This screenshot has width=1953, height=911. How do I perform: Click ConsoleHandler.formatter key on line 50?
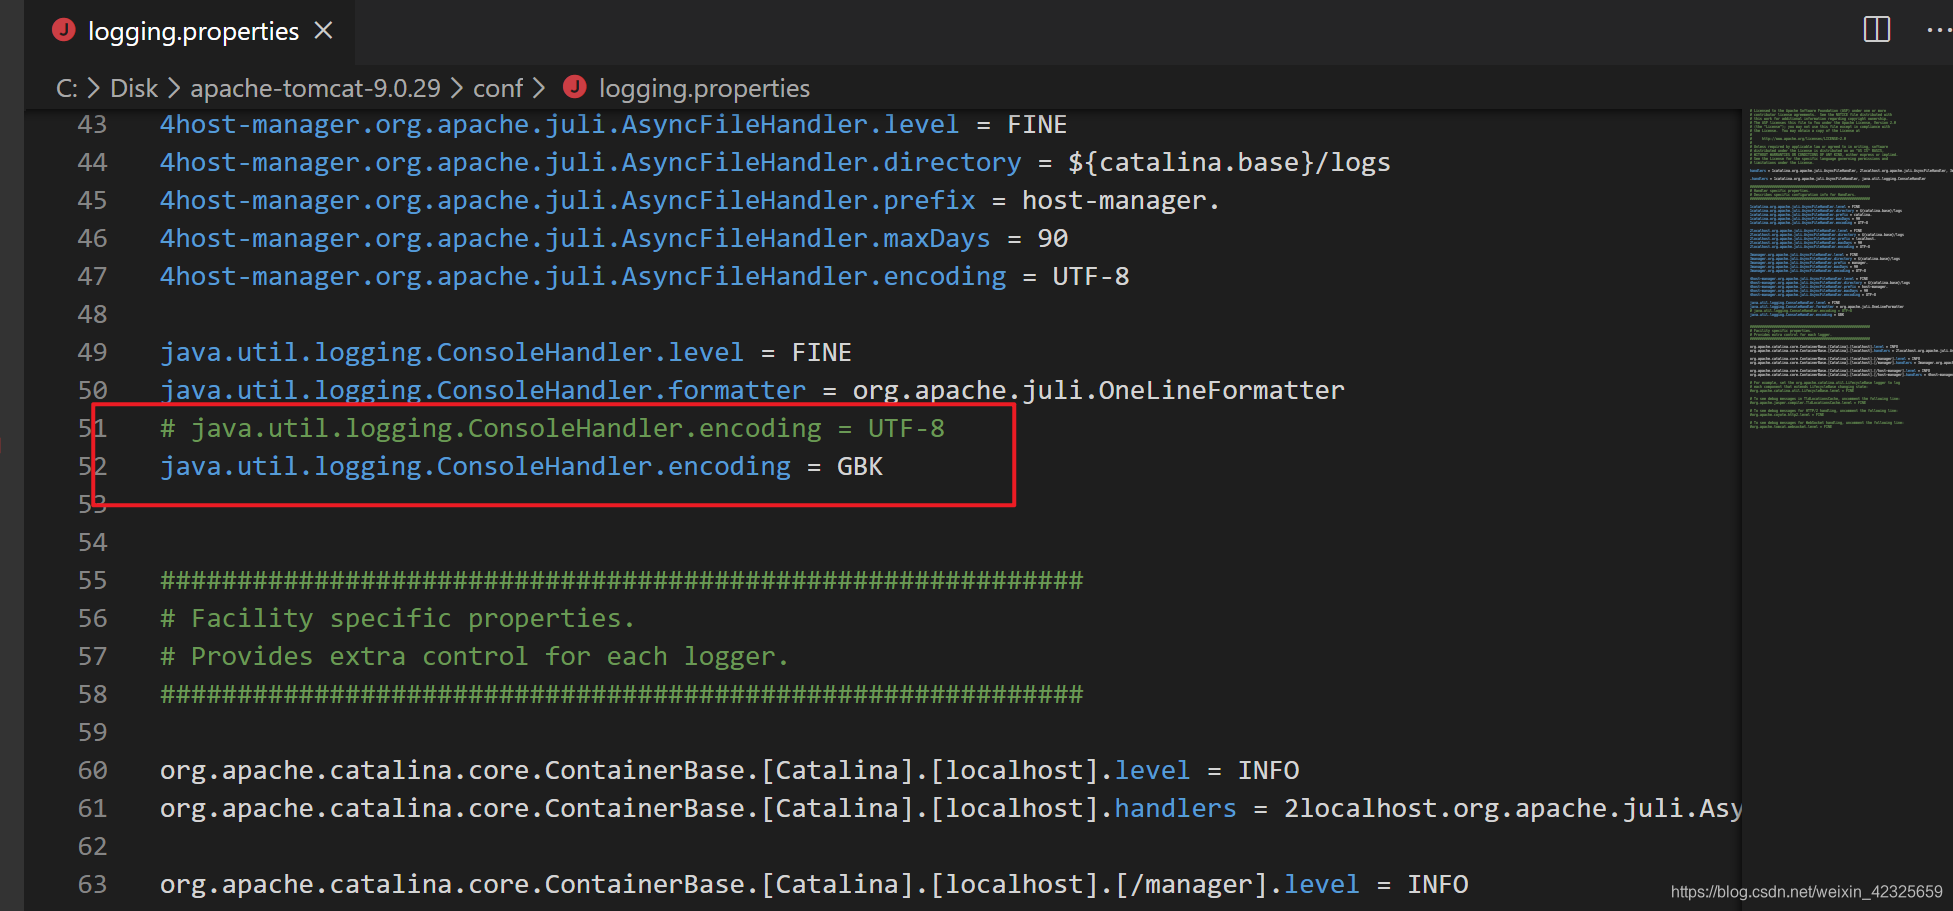pos(483,391)
